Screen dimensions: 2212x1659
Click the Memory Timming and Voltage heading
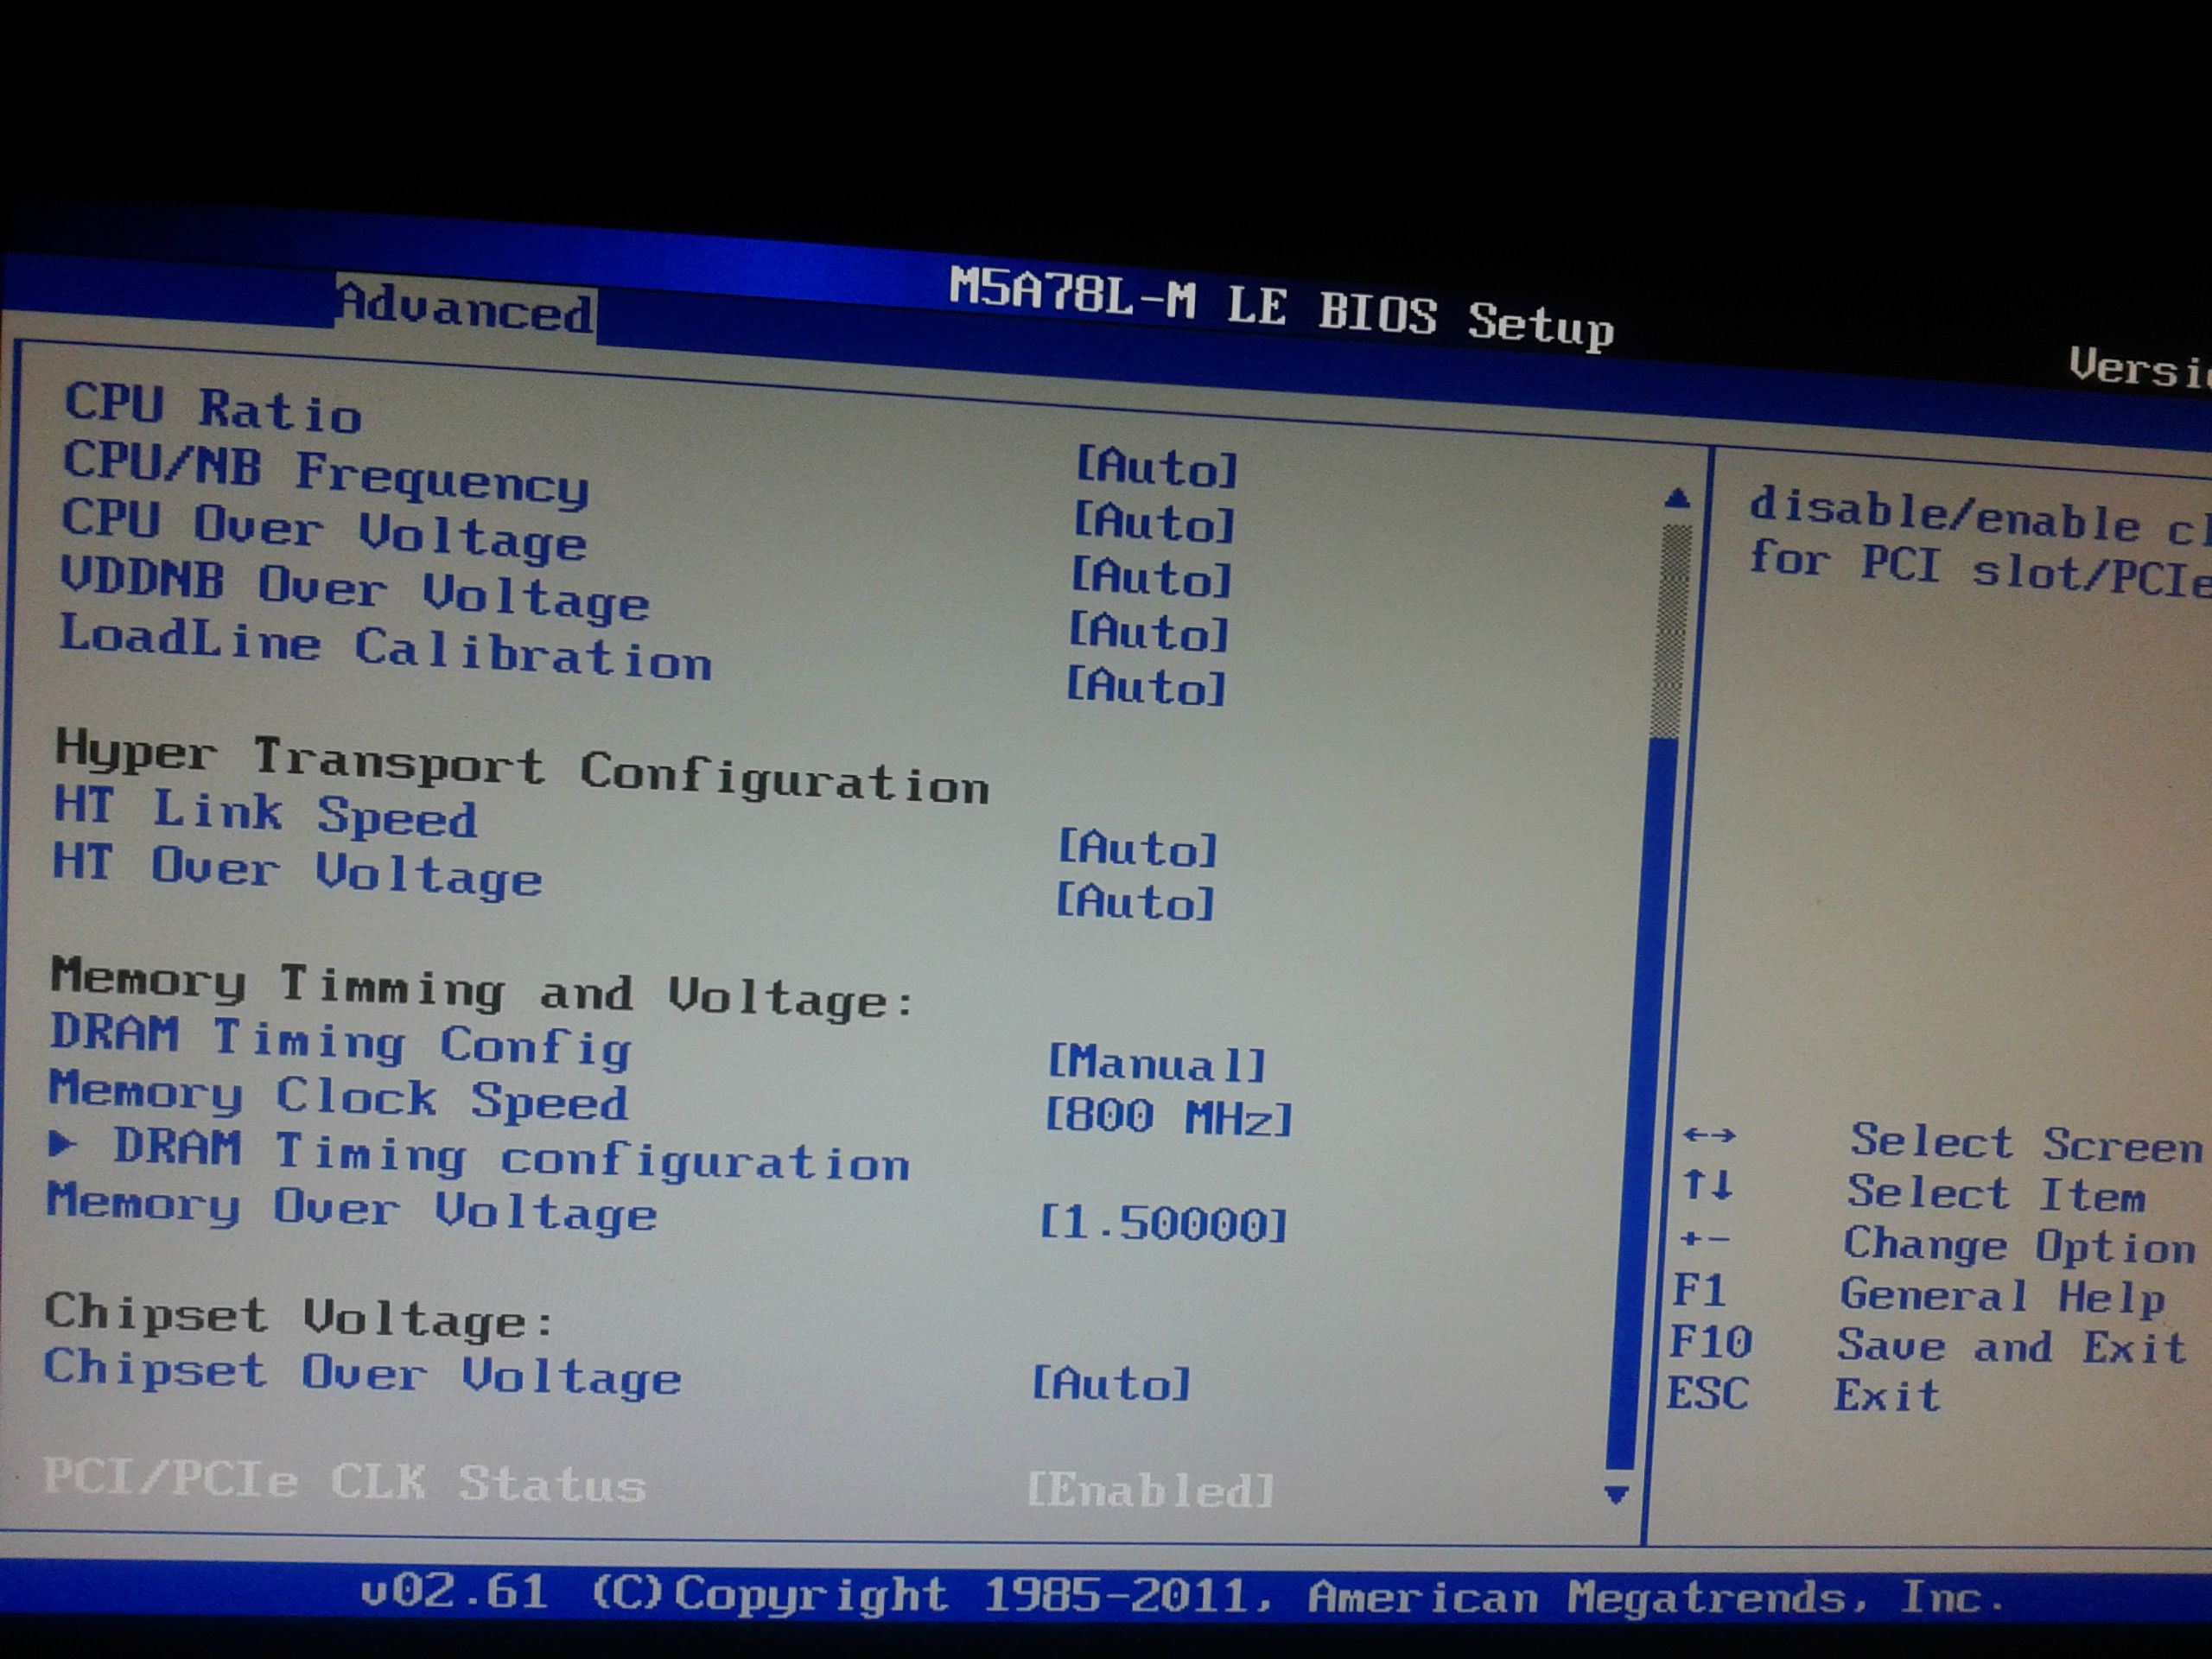[x=483, y=989]
